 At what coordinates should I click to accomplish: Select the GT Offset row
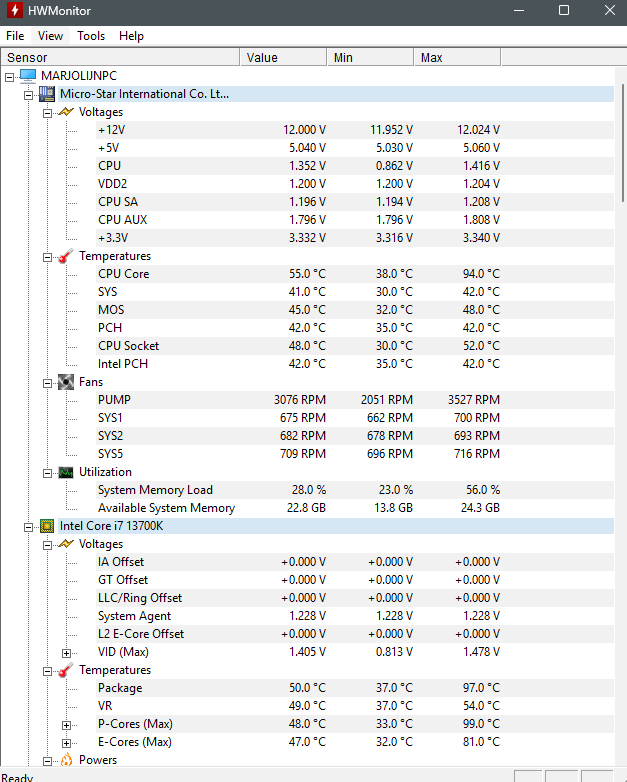coord(355,580)
